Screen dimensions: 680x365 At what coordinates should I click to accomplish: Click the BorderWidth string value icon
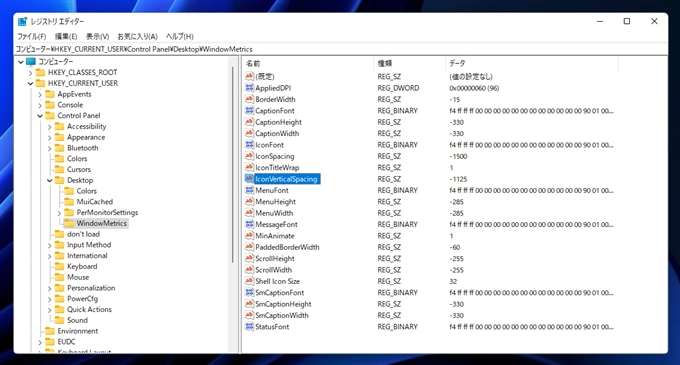249,99
